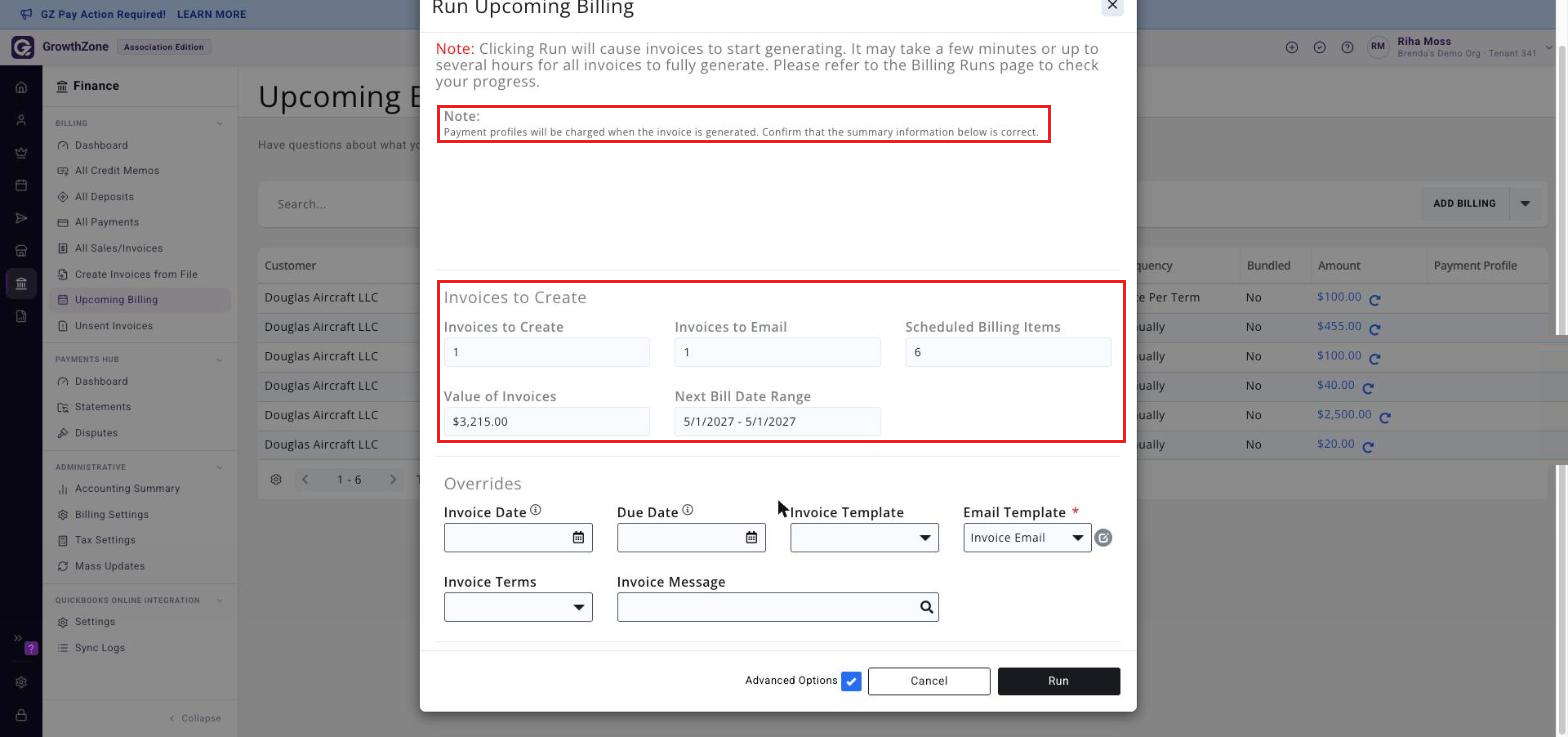Edit email template via round icon
This screenshot has width=1568, height=737.
tap(1103, 538)
